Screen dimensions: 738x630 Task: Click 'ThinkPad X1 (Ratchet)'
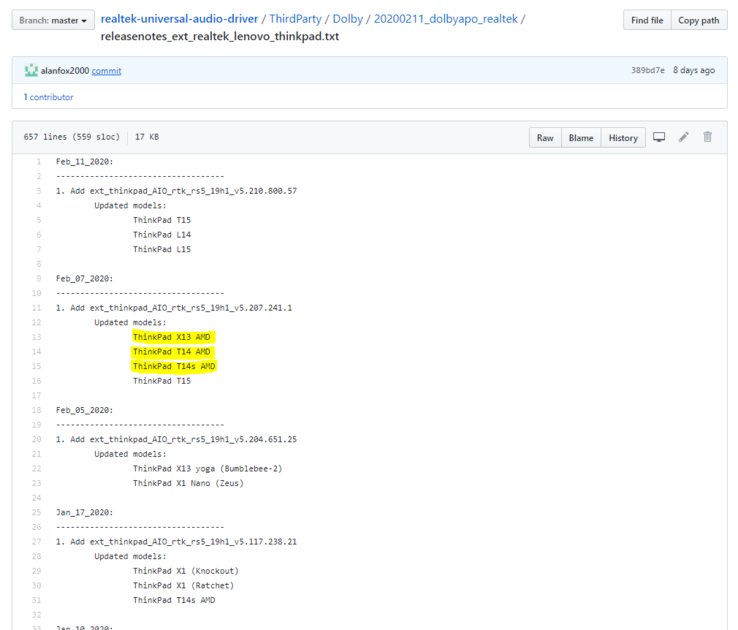pyautogui.click(x=184, y=585)
